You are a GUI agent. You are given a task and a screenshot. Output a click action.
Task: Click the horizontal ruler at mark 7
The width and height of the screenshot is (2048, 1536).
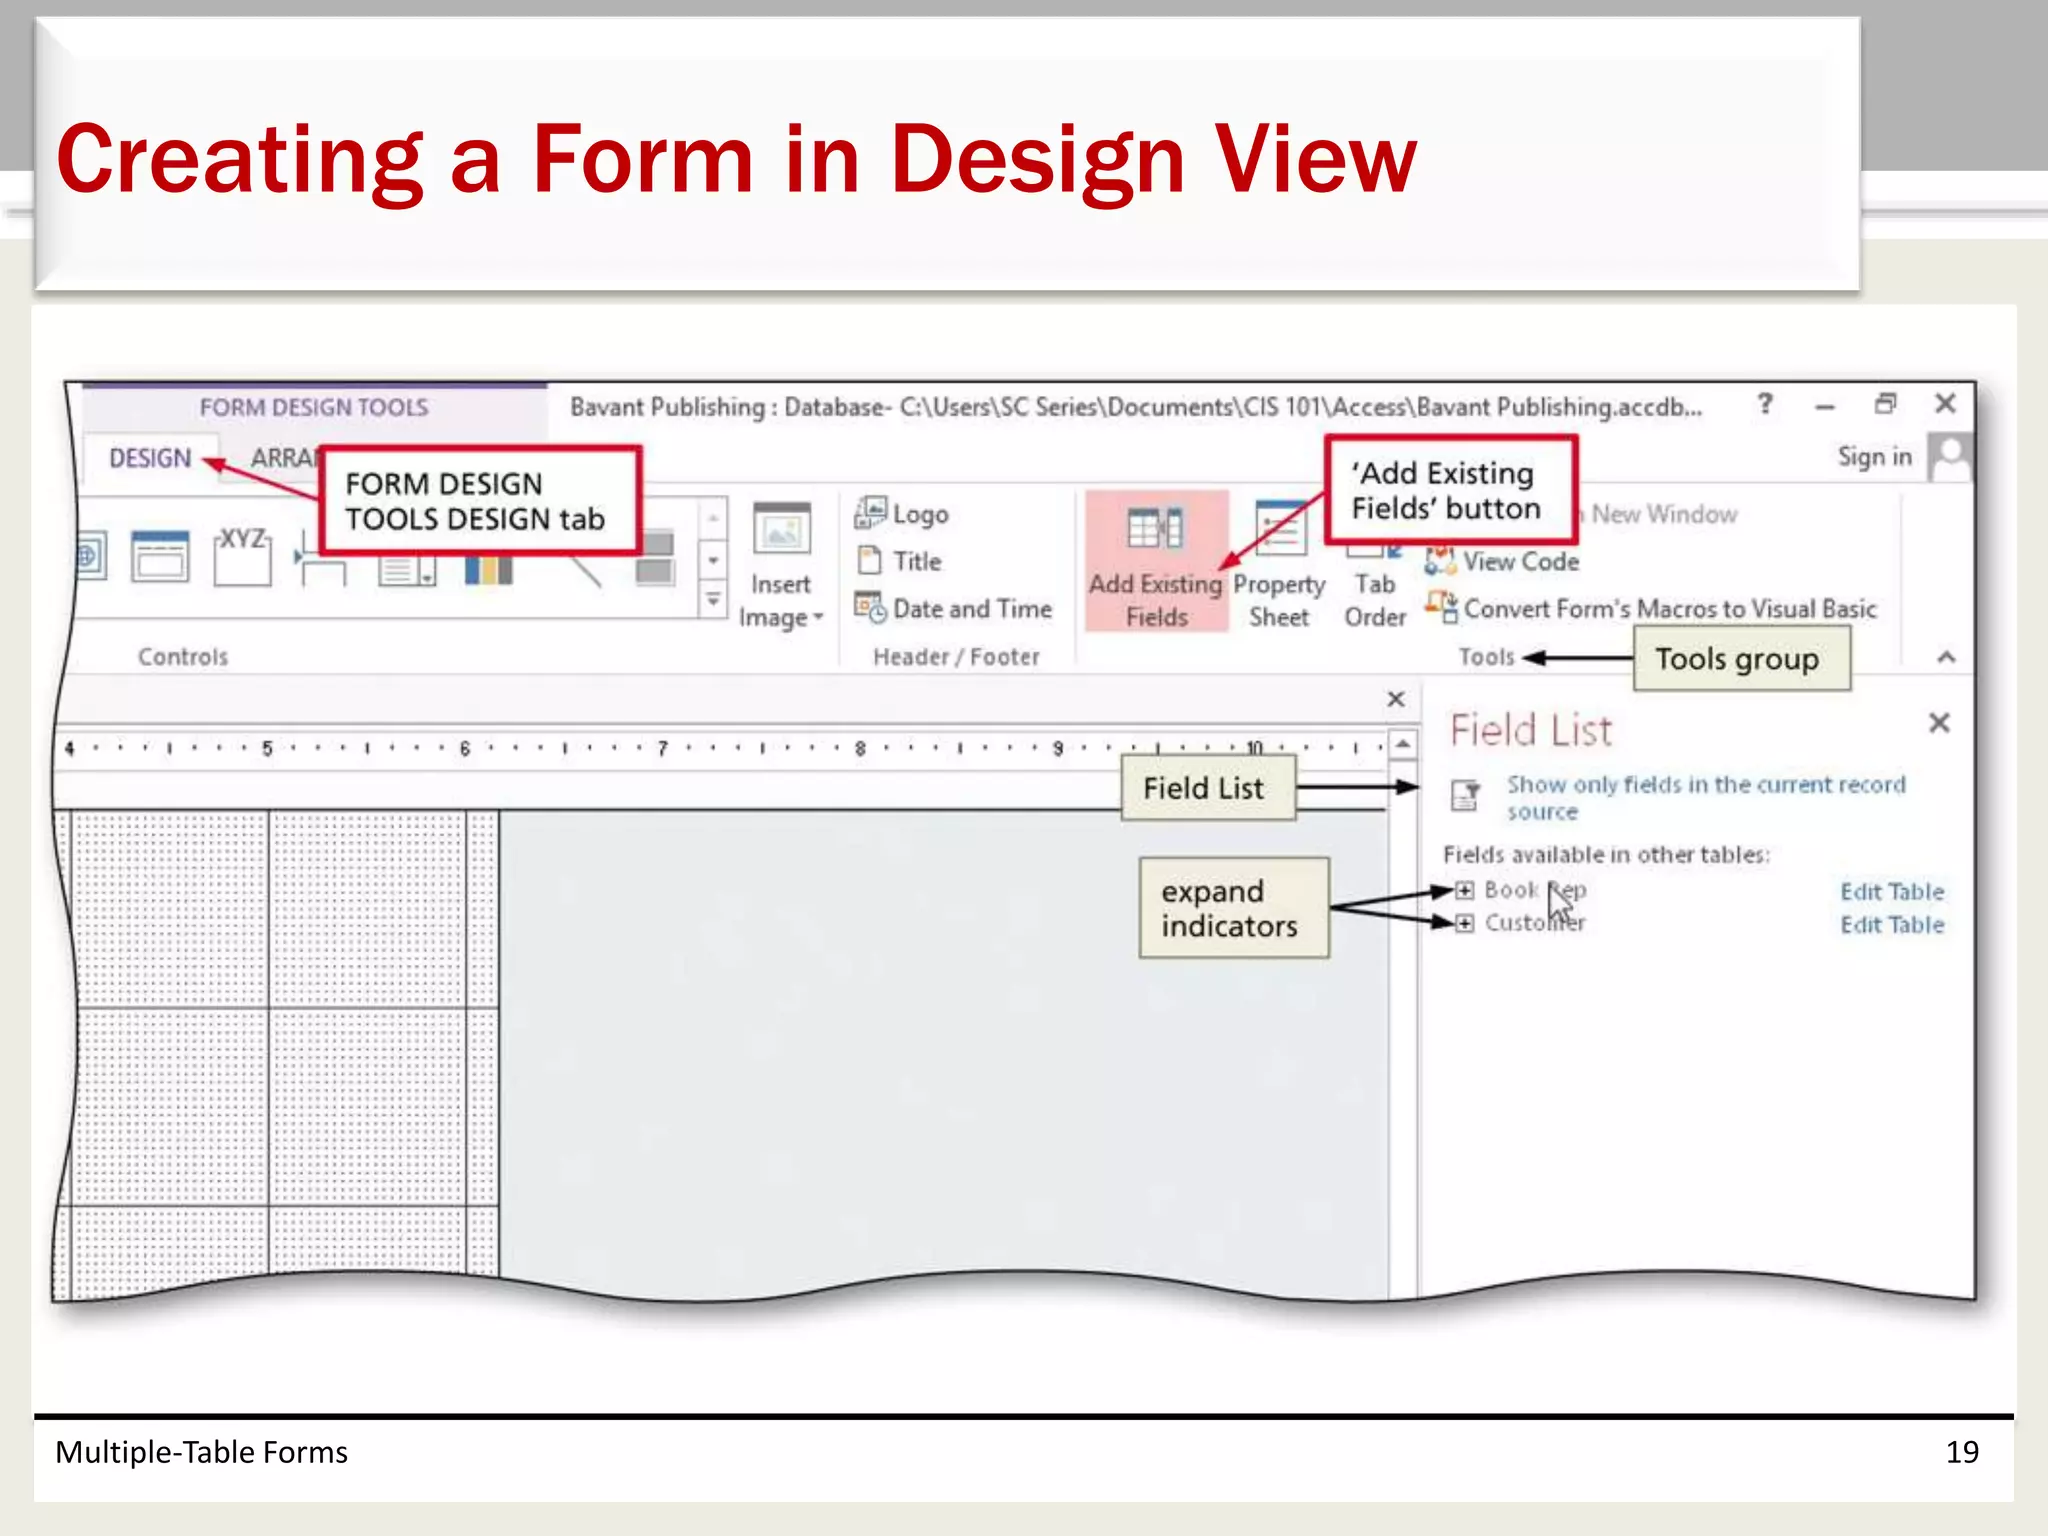click(662, 748)
